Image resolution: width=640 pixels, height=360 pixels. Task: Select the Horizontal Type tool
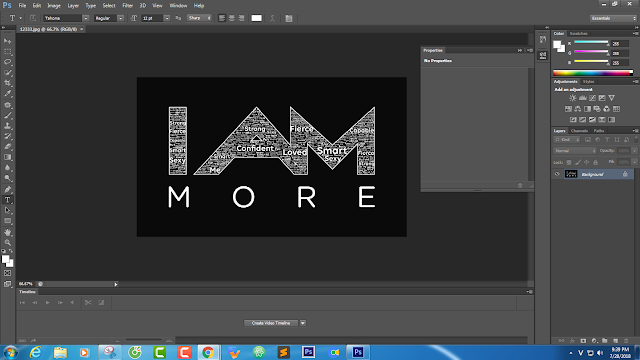[7, 200]
